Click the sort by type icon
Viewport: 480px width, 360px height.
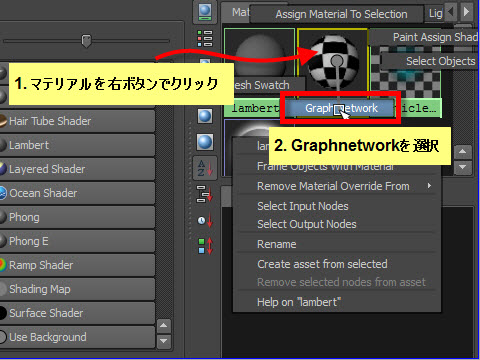[x=205, y=194]
